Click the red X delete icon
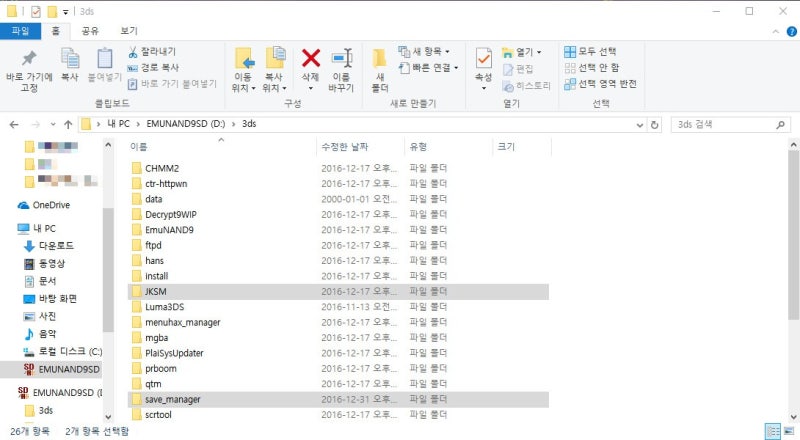 pyautogui.click(x=310, y=58)
